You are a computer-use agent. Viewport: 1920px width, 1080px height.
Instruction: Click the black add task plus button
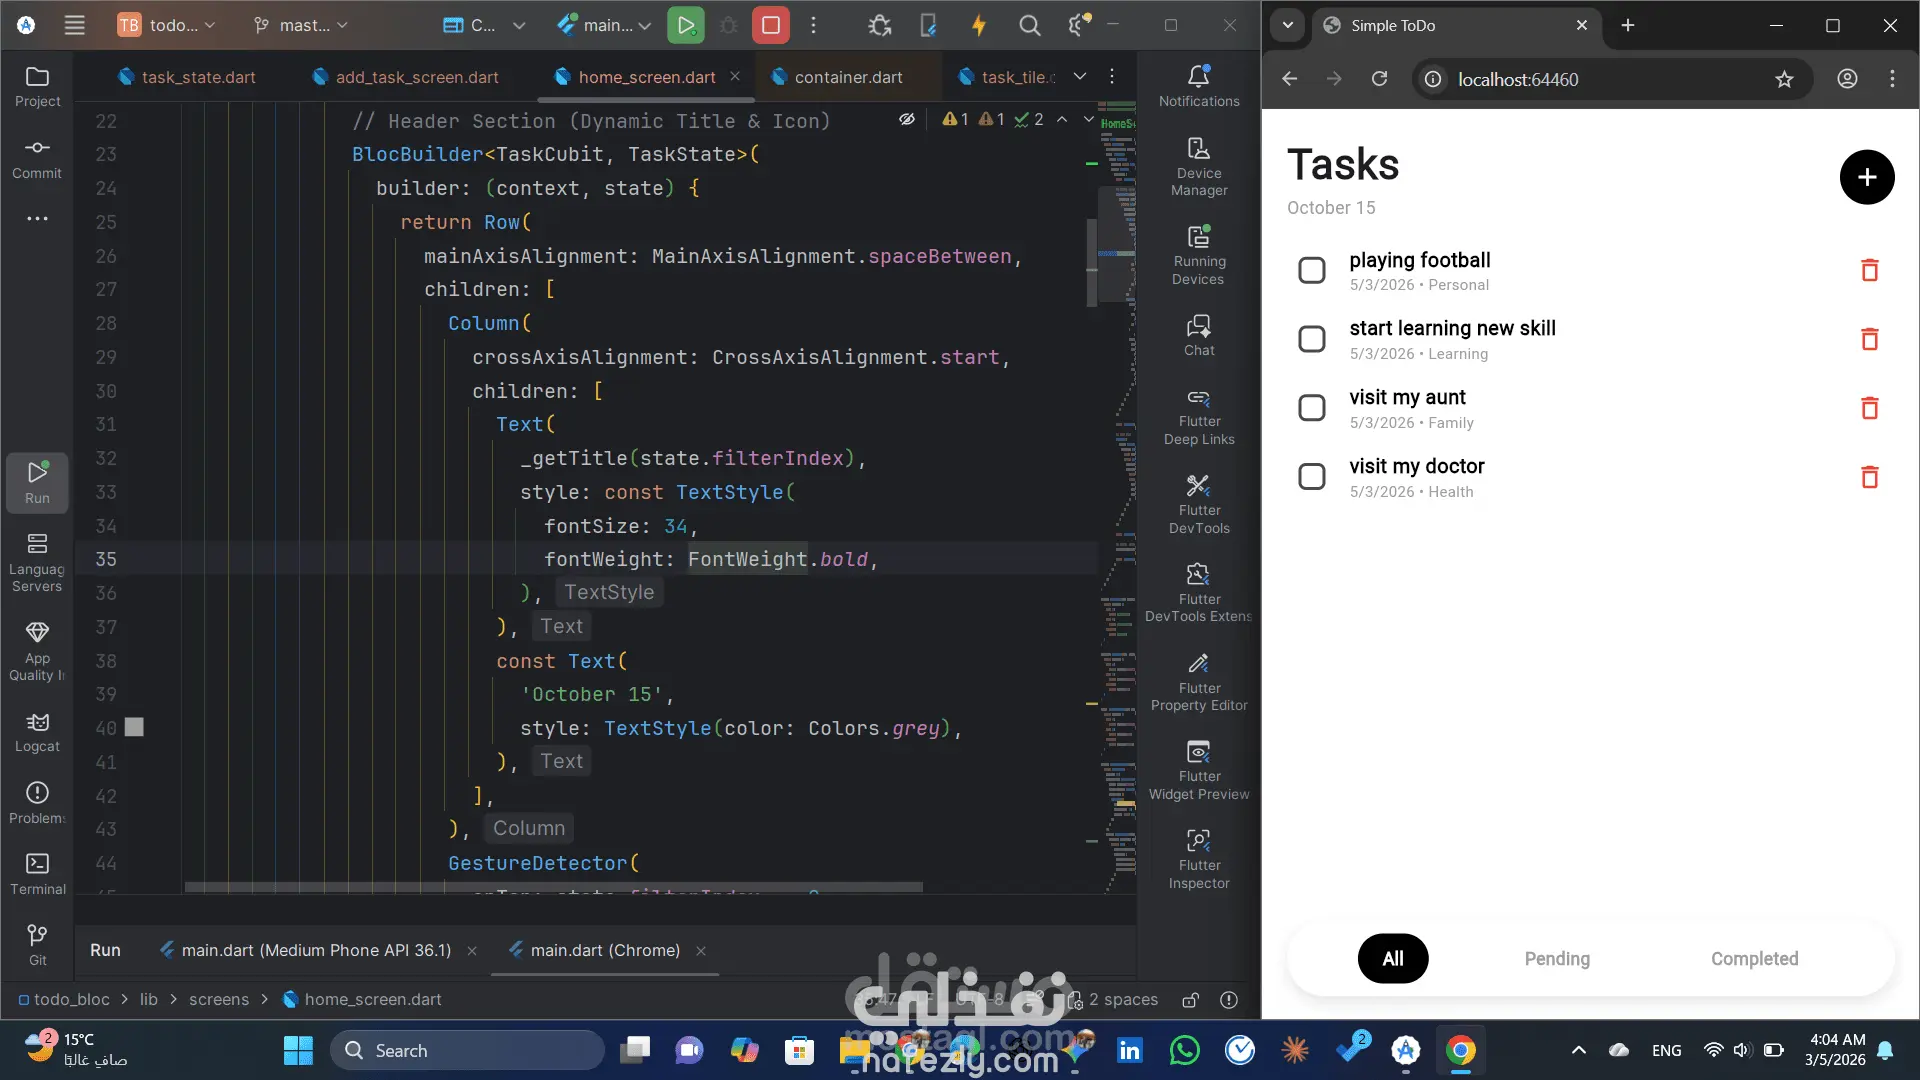pos(1866,178)
